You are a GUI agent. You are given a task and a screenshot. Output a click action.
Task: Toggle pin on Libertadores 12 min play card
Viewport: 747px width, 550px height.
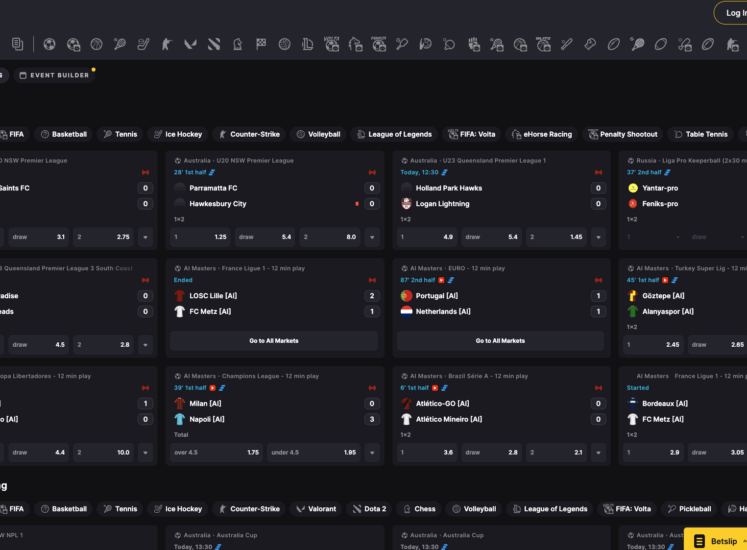click(x=145, y=388)
